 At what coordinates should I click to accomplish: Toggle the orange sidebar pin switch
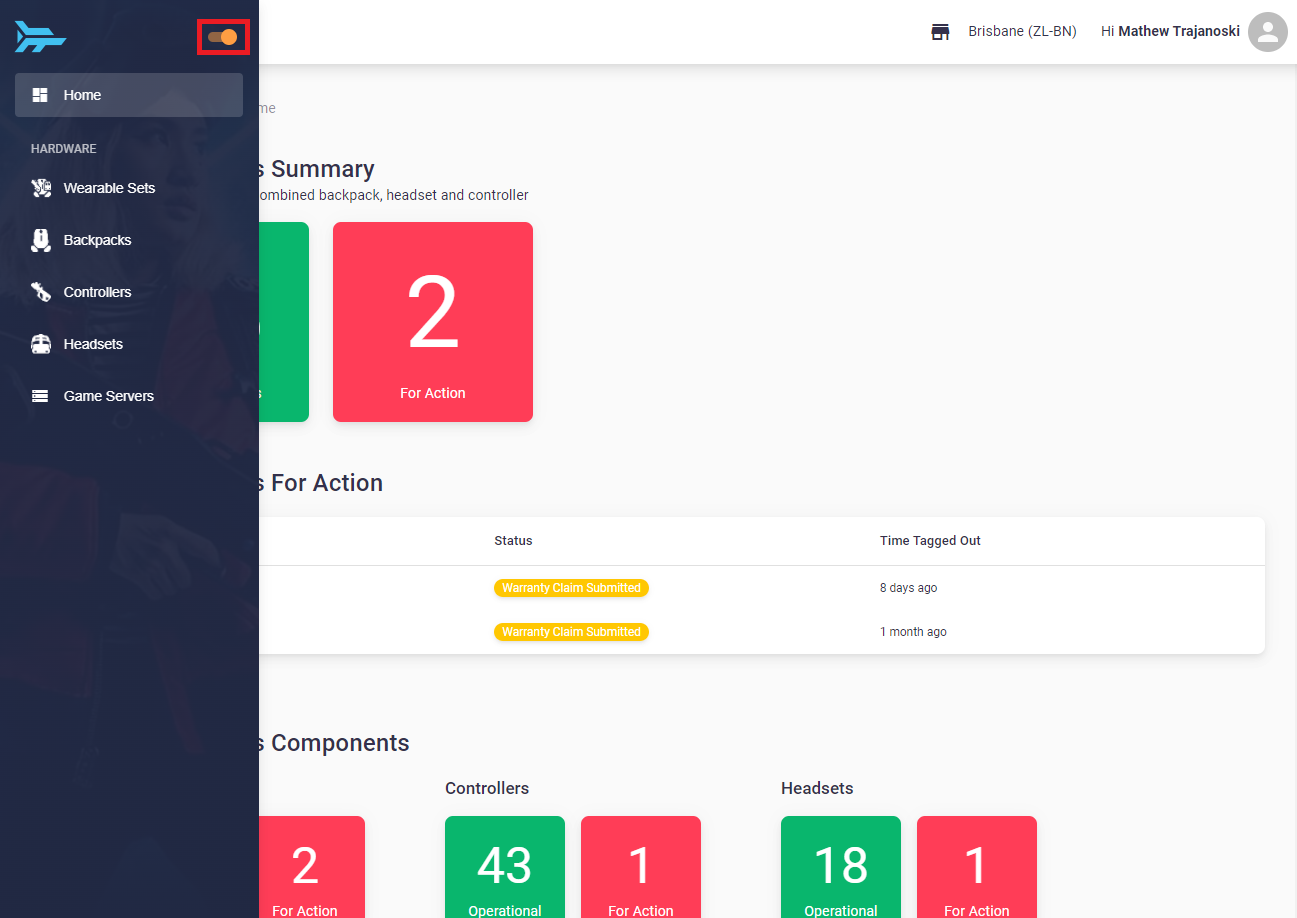tap(223, 37)
